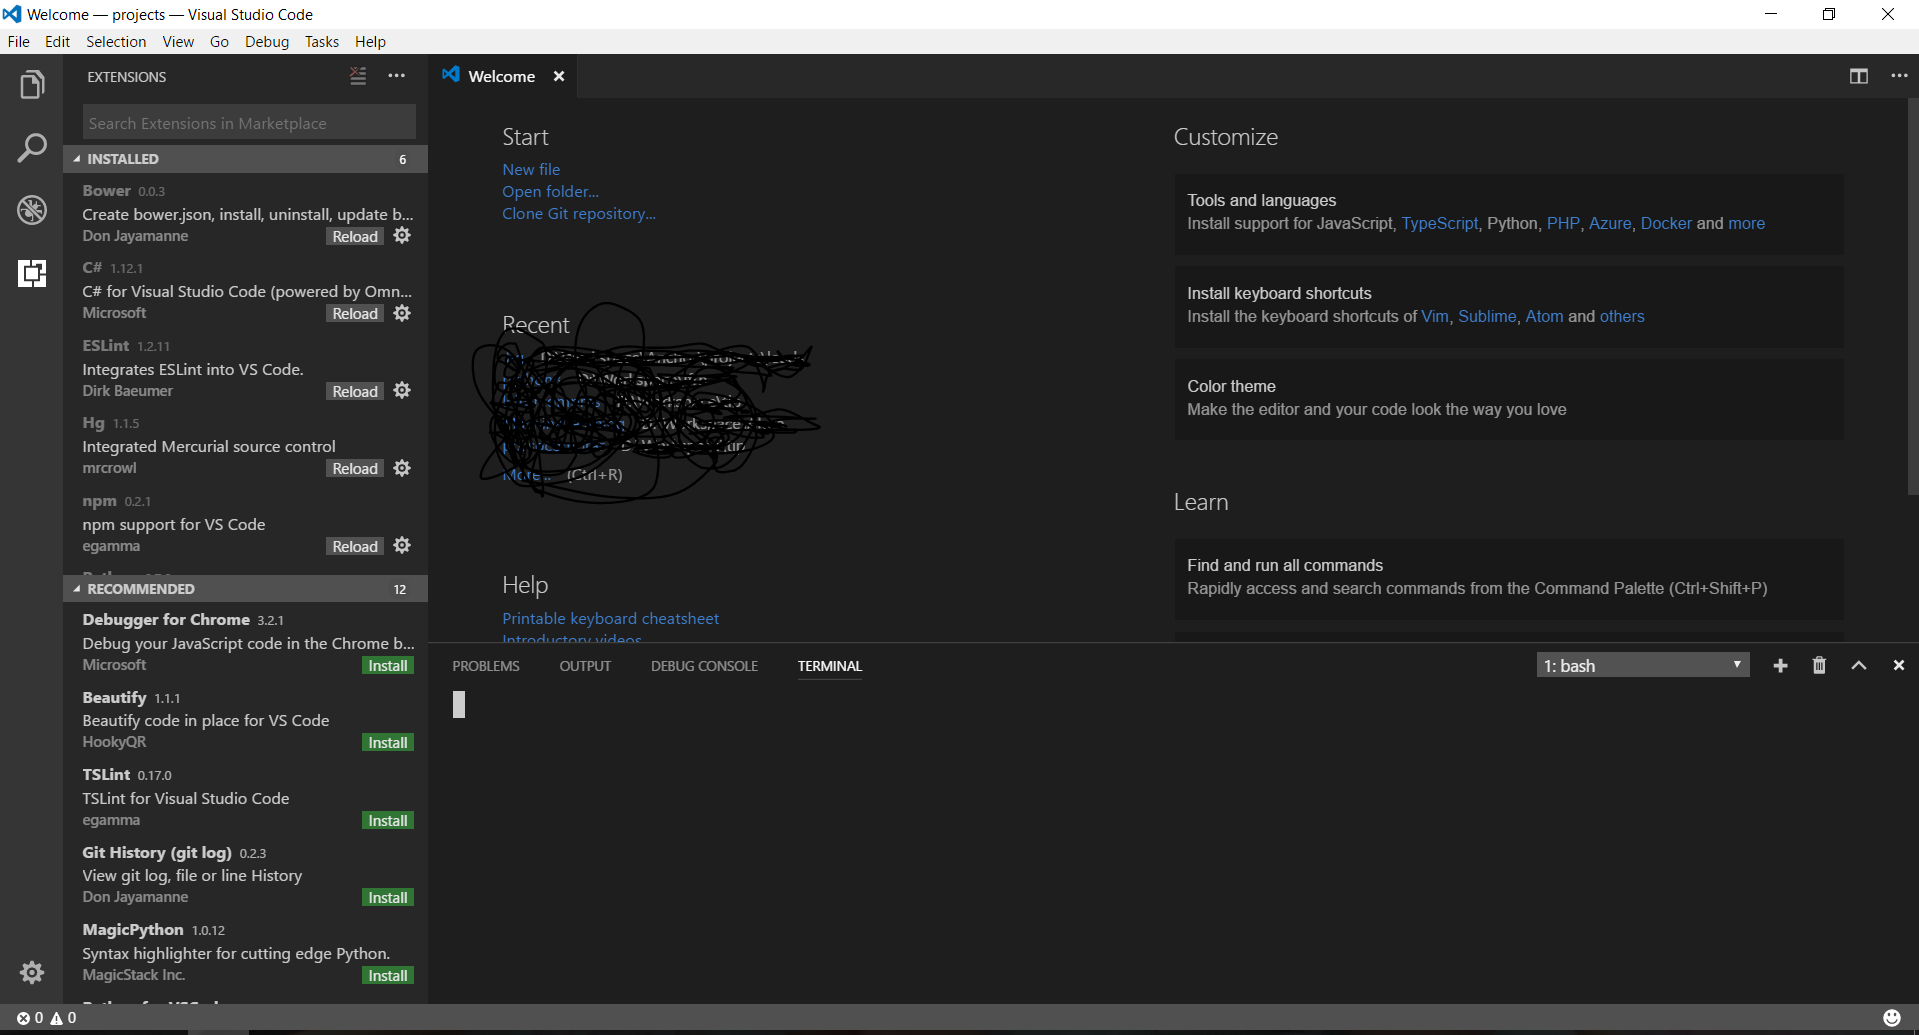Open the Debug menu
The width and height of the screenshot is (1919, 1035).
pos(266,41)
